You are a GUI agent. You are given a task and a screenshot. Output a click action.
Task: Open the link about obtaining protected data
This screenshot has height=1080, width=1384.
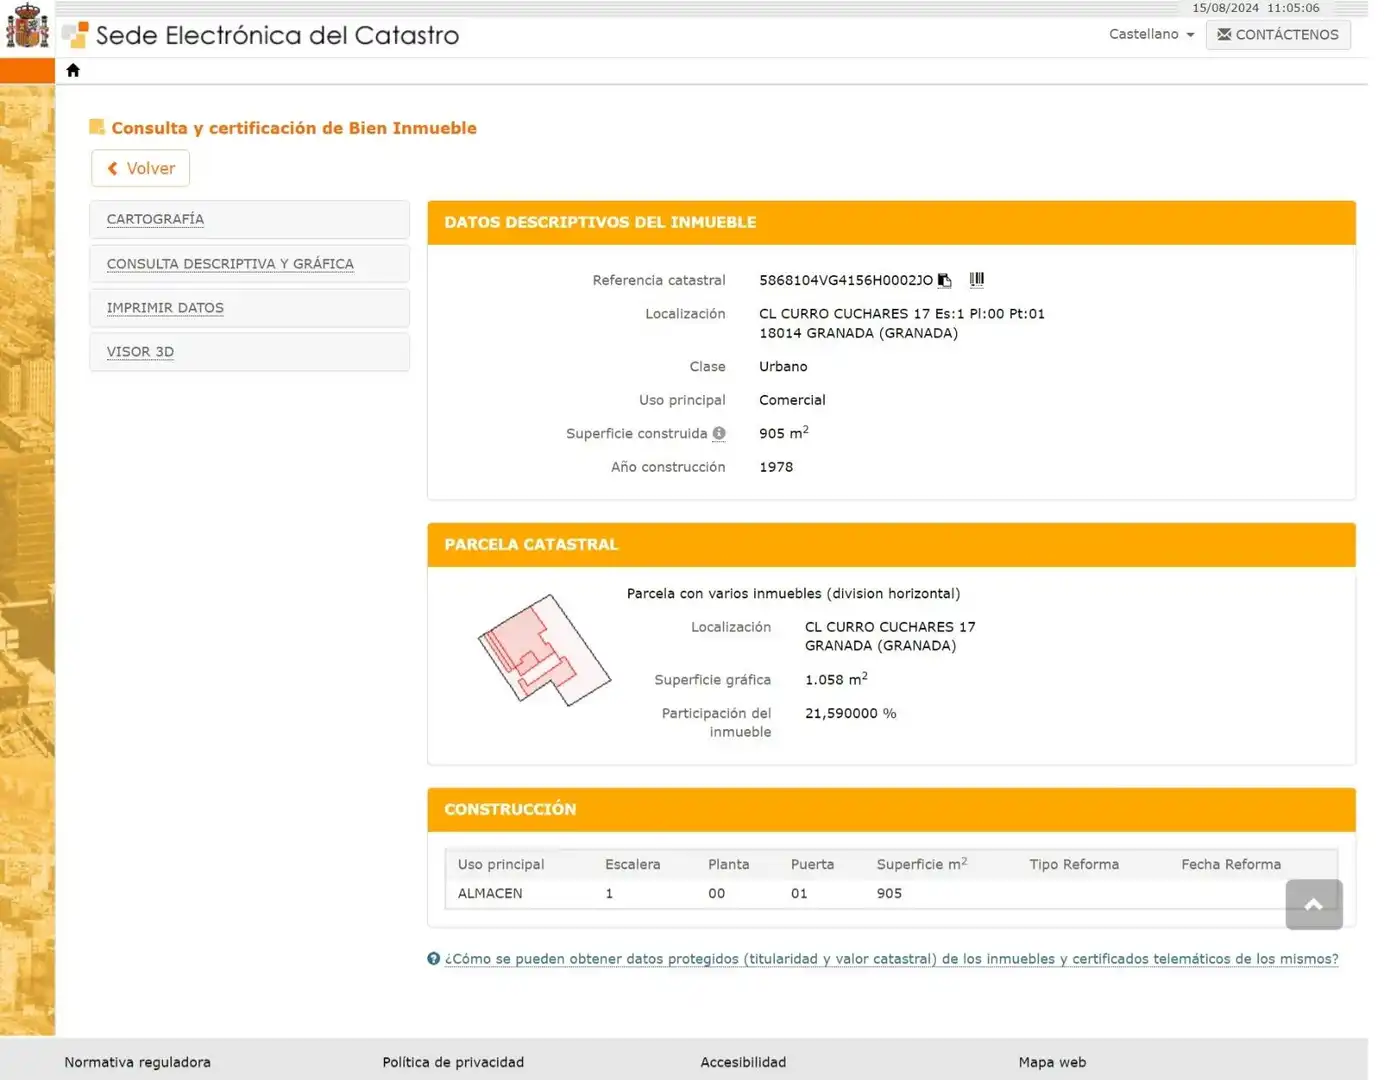pos(891,958)
